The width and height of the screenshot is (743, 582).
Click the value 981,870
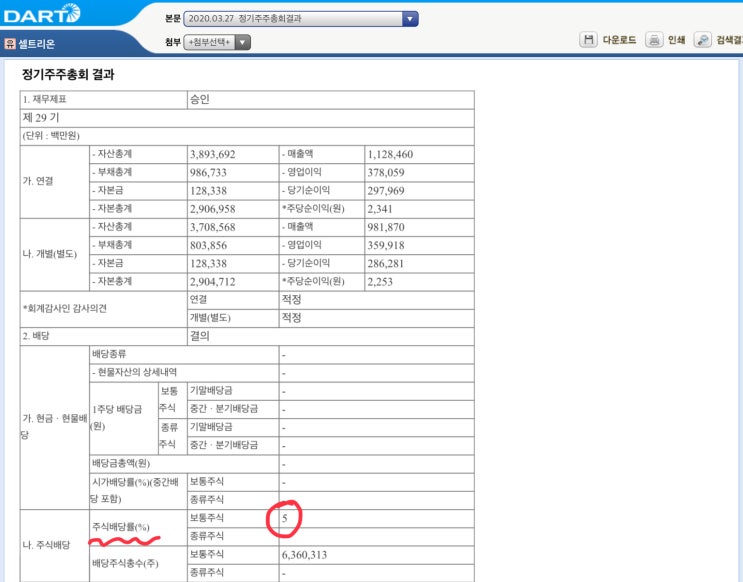[386, 227]
